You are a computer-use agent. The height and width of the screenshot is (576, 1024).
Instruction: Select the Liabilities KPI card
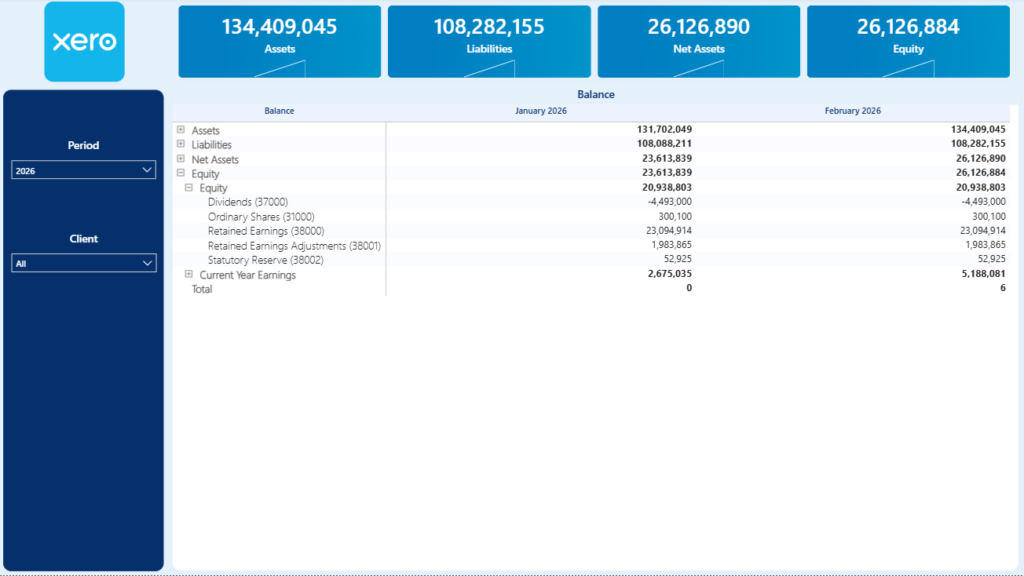coord(488,41)
